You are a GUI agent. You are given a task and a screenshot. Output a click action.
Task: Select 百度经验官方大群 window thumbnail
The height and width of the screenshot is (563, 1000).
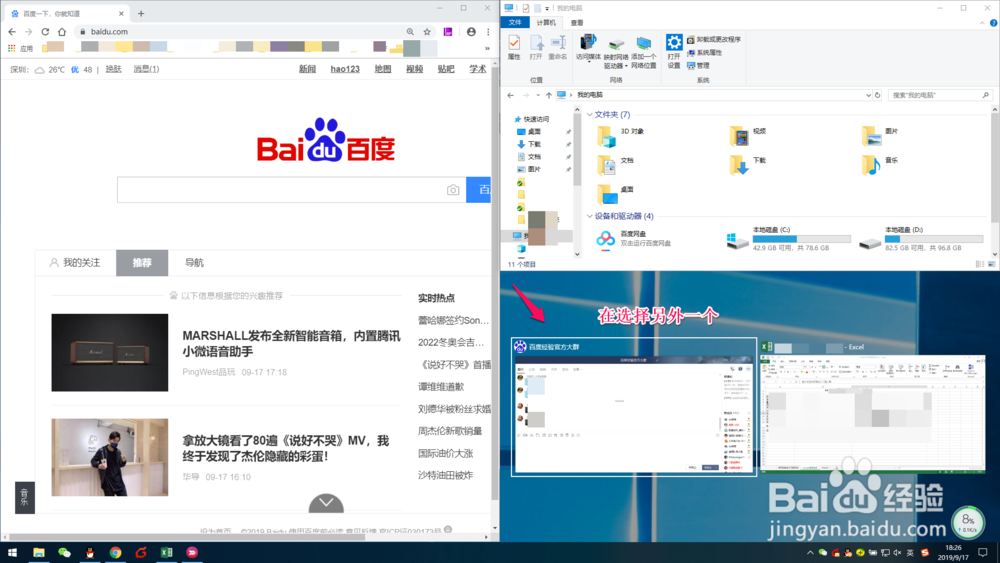(x=634, y=407)
